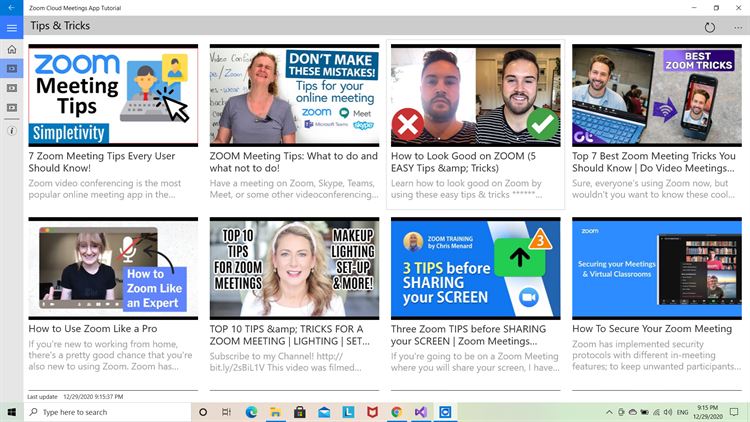Open the volume speaker tray icon
Screen dimensions: 750x422
(668, 412)
